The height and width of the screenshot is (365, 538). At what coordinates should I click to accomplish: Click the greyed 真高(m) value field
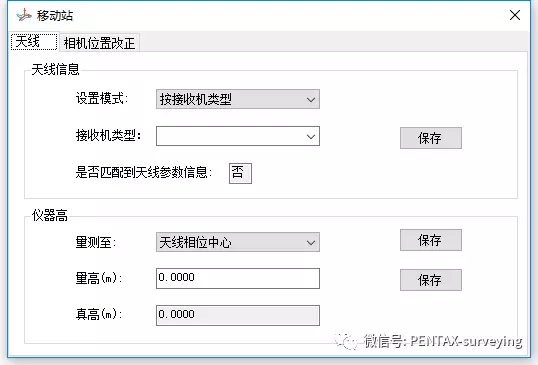coord(238,315)
